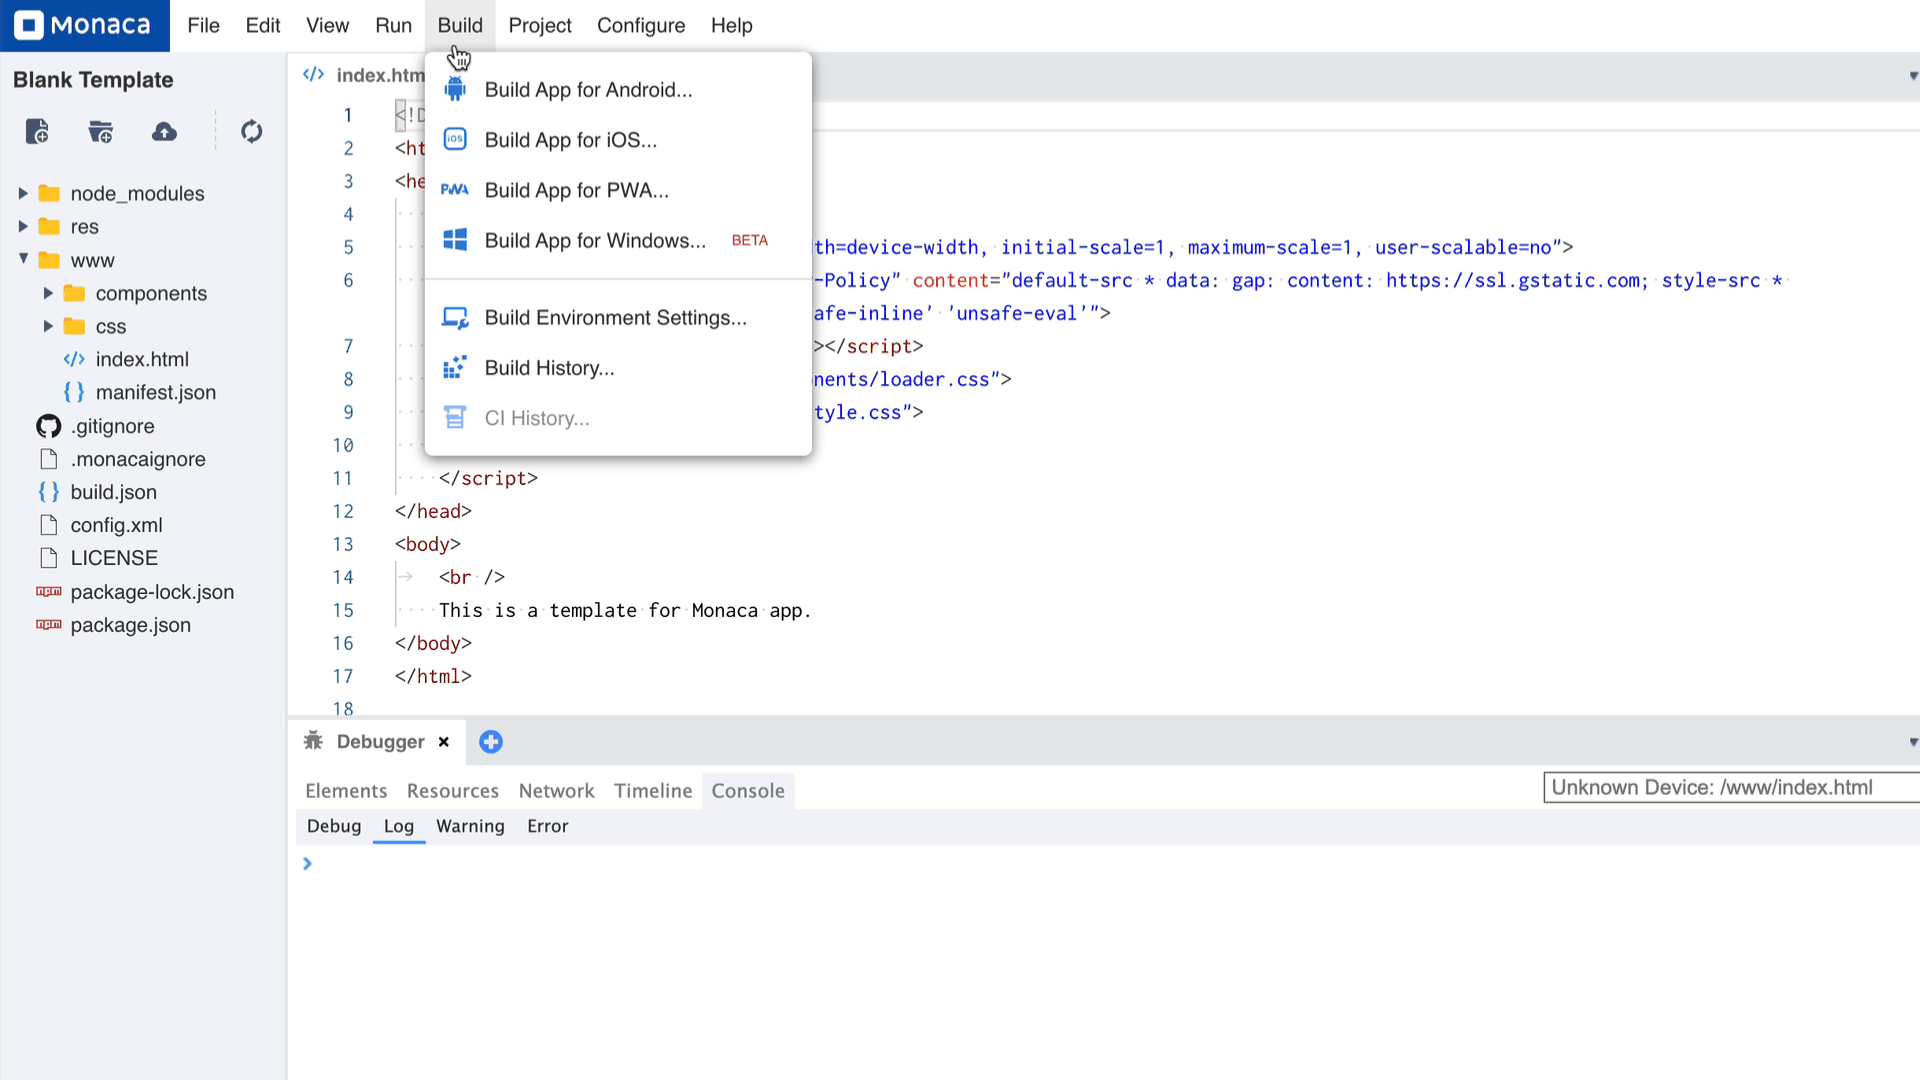Click the Build Environment Settings icon

point(455,318)
